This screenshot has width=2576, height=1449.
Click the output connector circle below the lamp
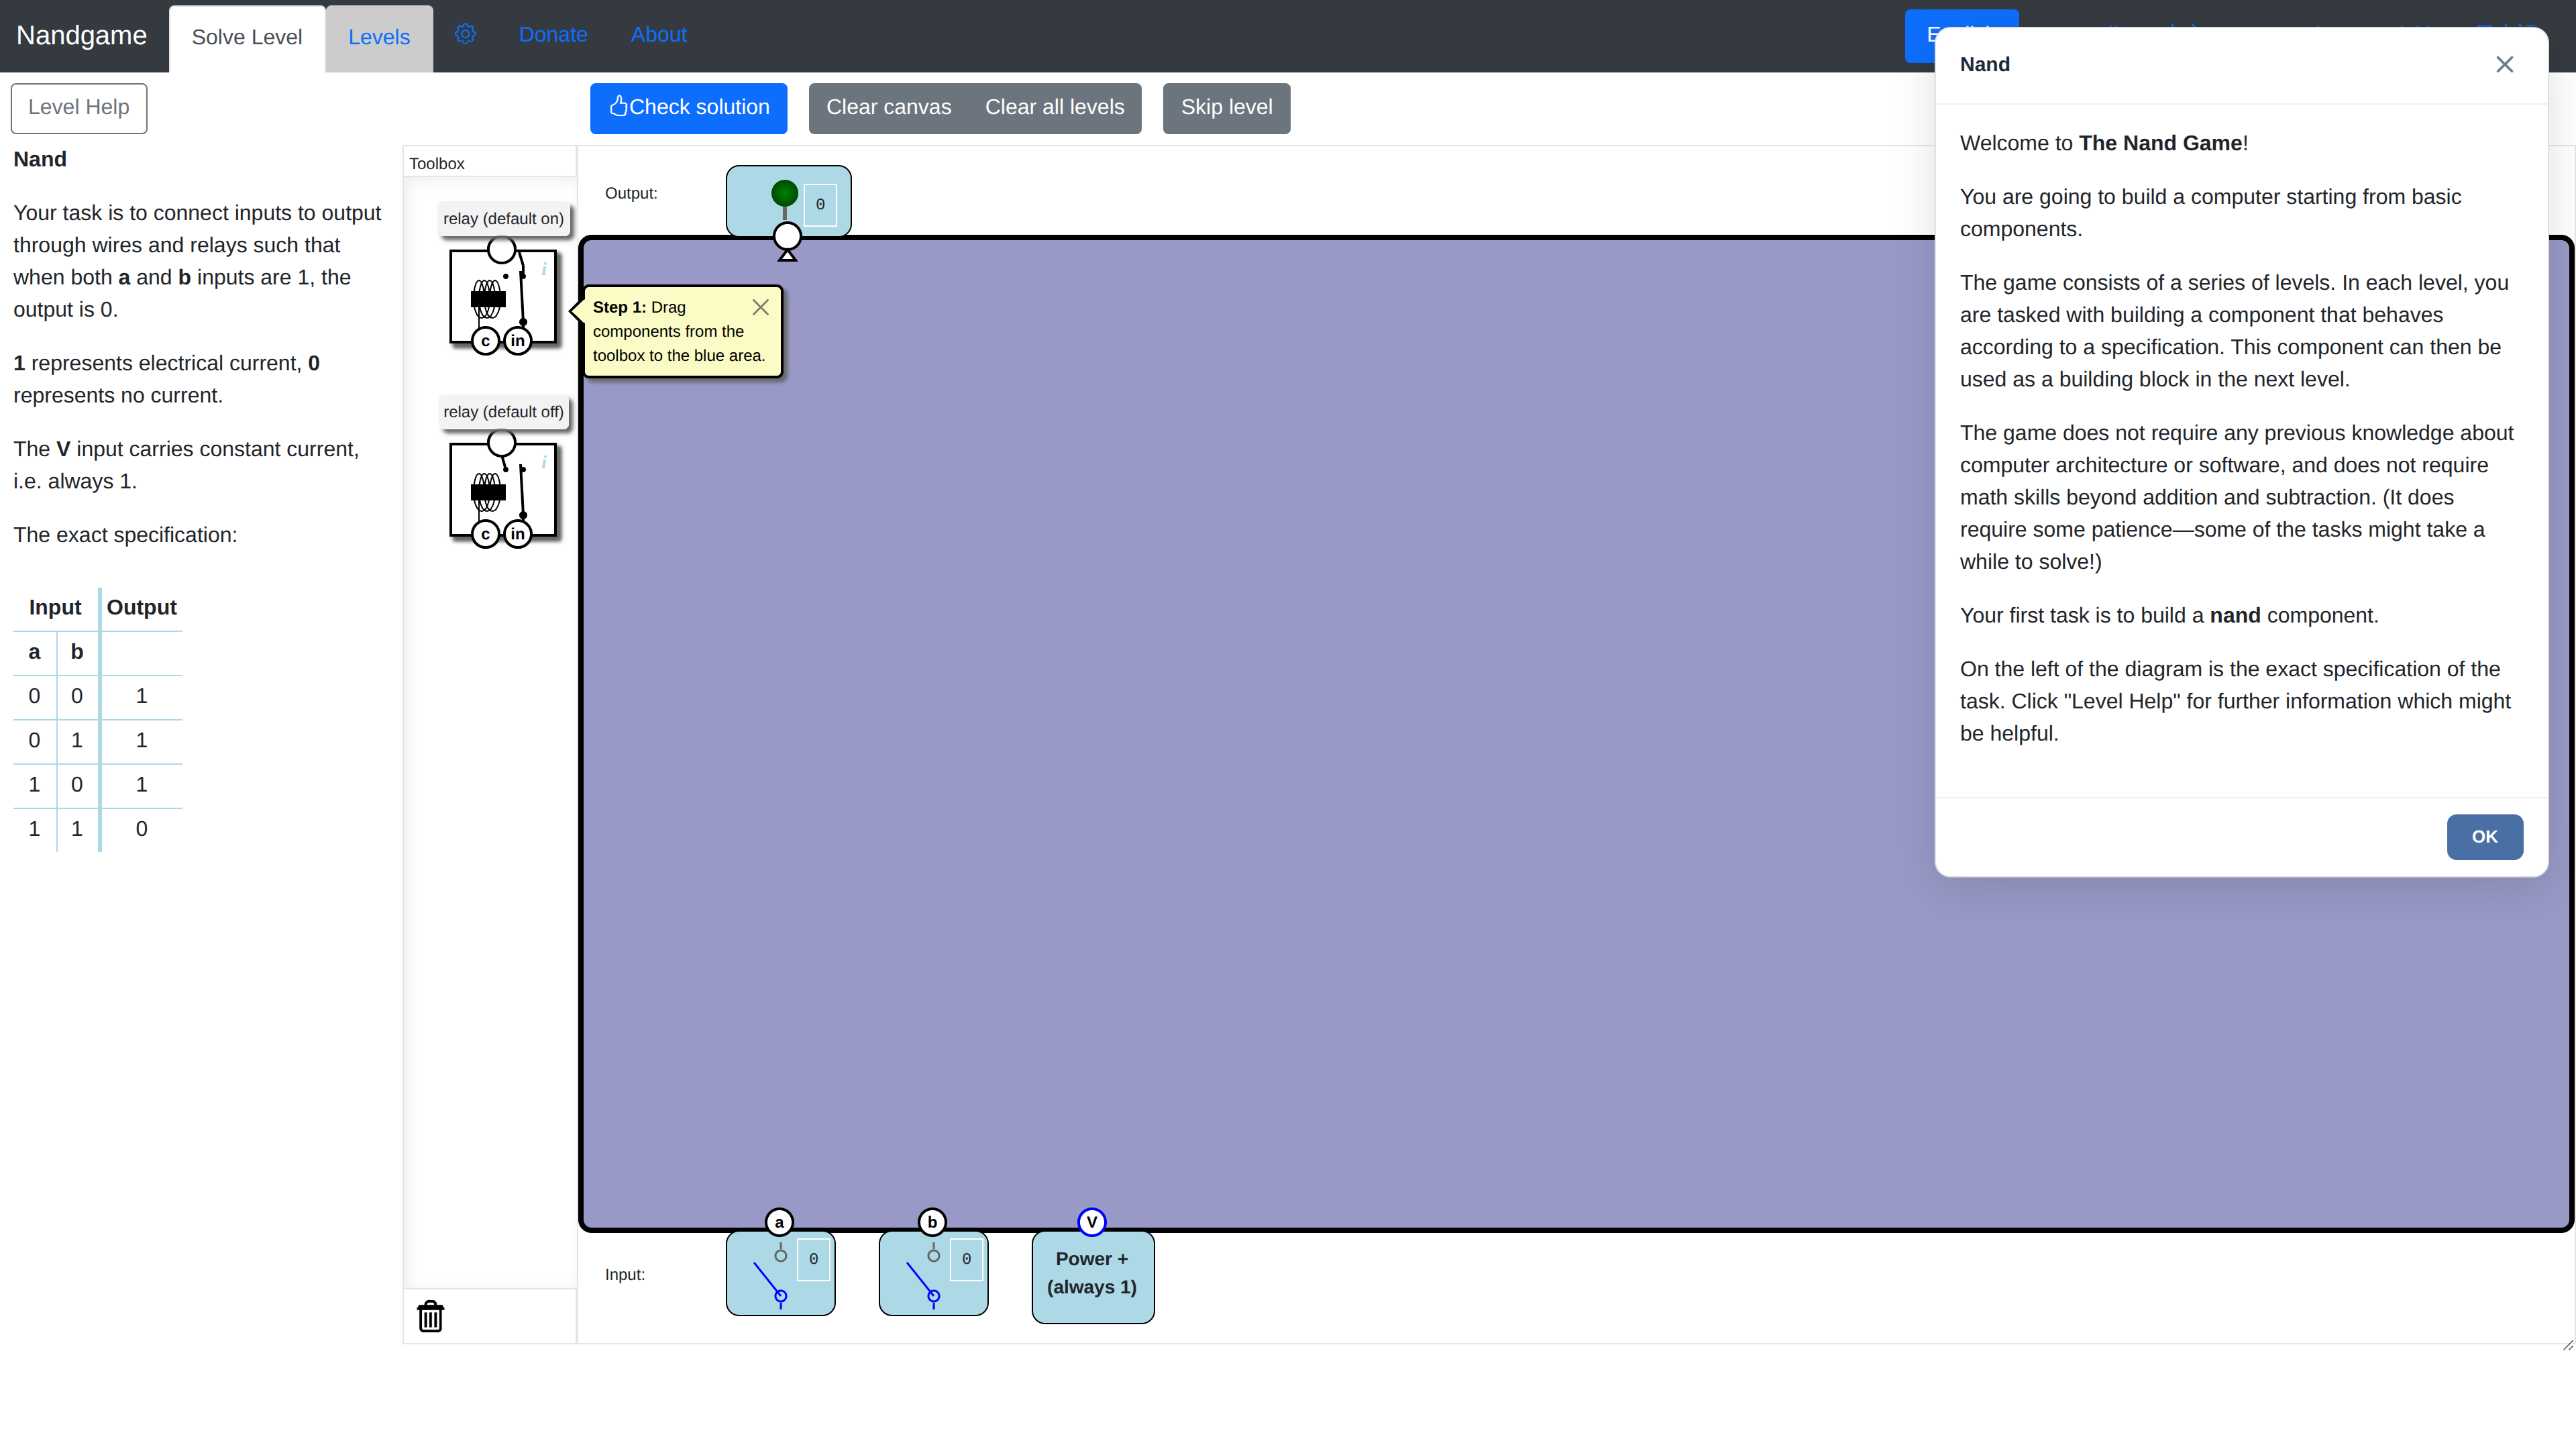pos(787,237)
